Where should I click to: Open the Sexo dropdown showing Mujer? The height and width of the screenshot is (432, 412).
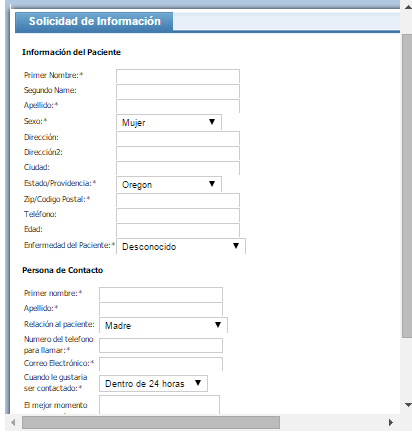tap(169, 122)
